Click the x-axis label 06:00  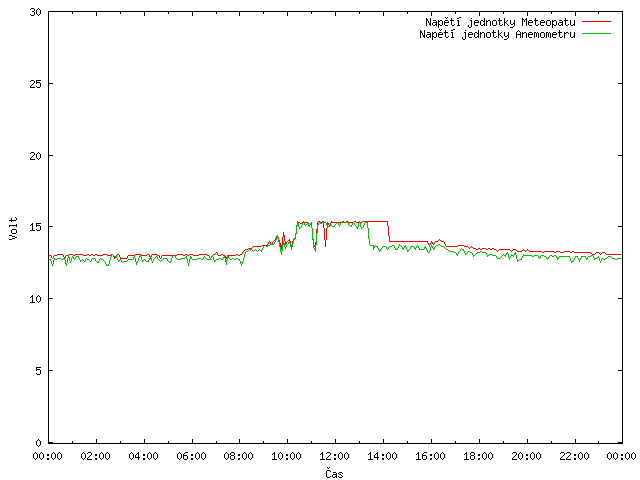[191, 456]
